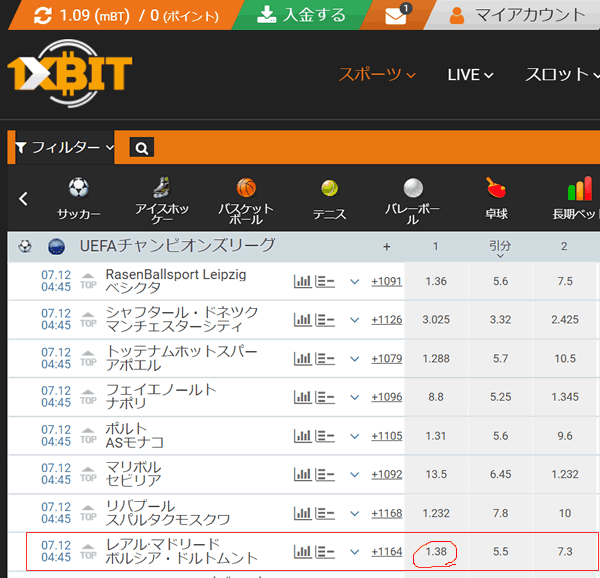Expand the リバプール match chevron

(x=355, y=514)
